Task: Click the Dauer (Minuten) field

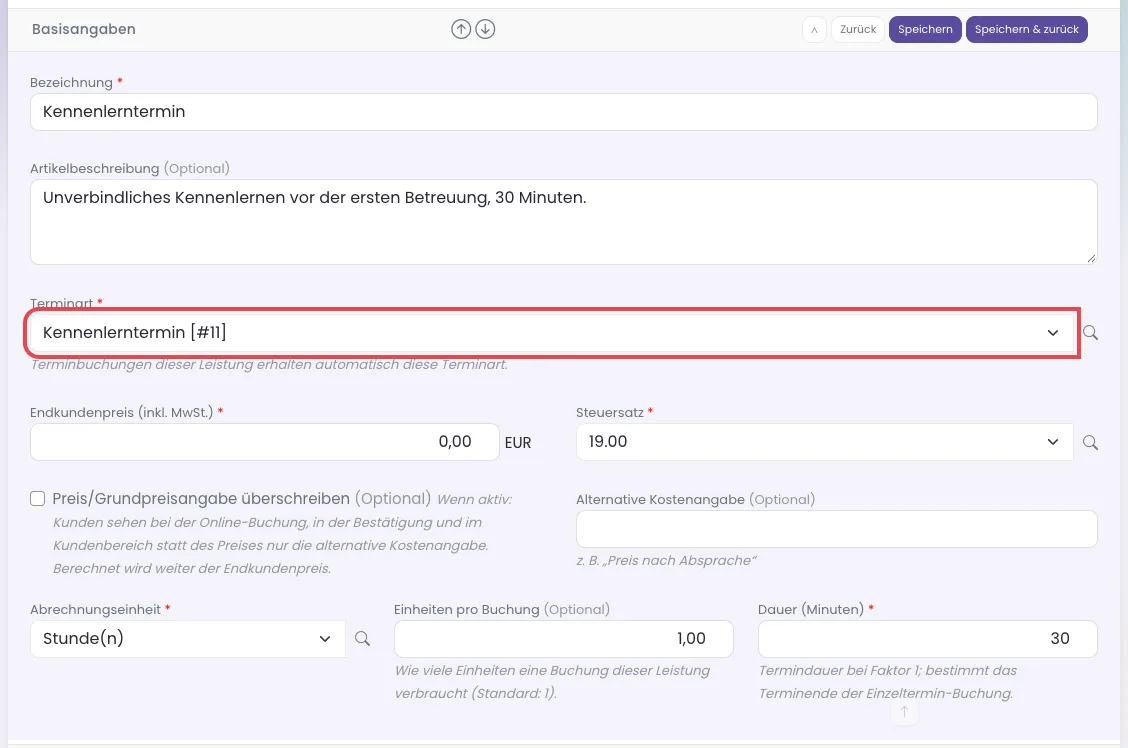Action: (x=928, y=639)
